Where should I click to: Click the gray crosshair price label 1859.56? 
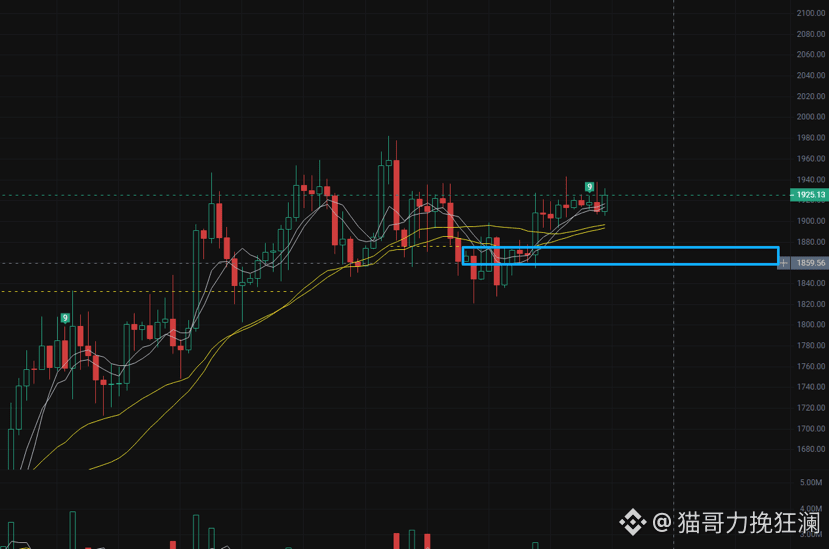[810, 263]
